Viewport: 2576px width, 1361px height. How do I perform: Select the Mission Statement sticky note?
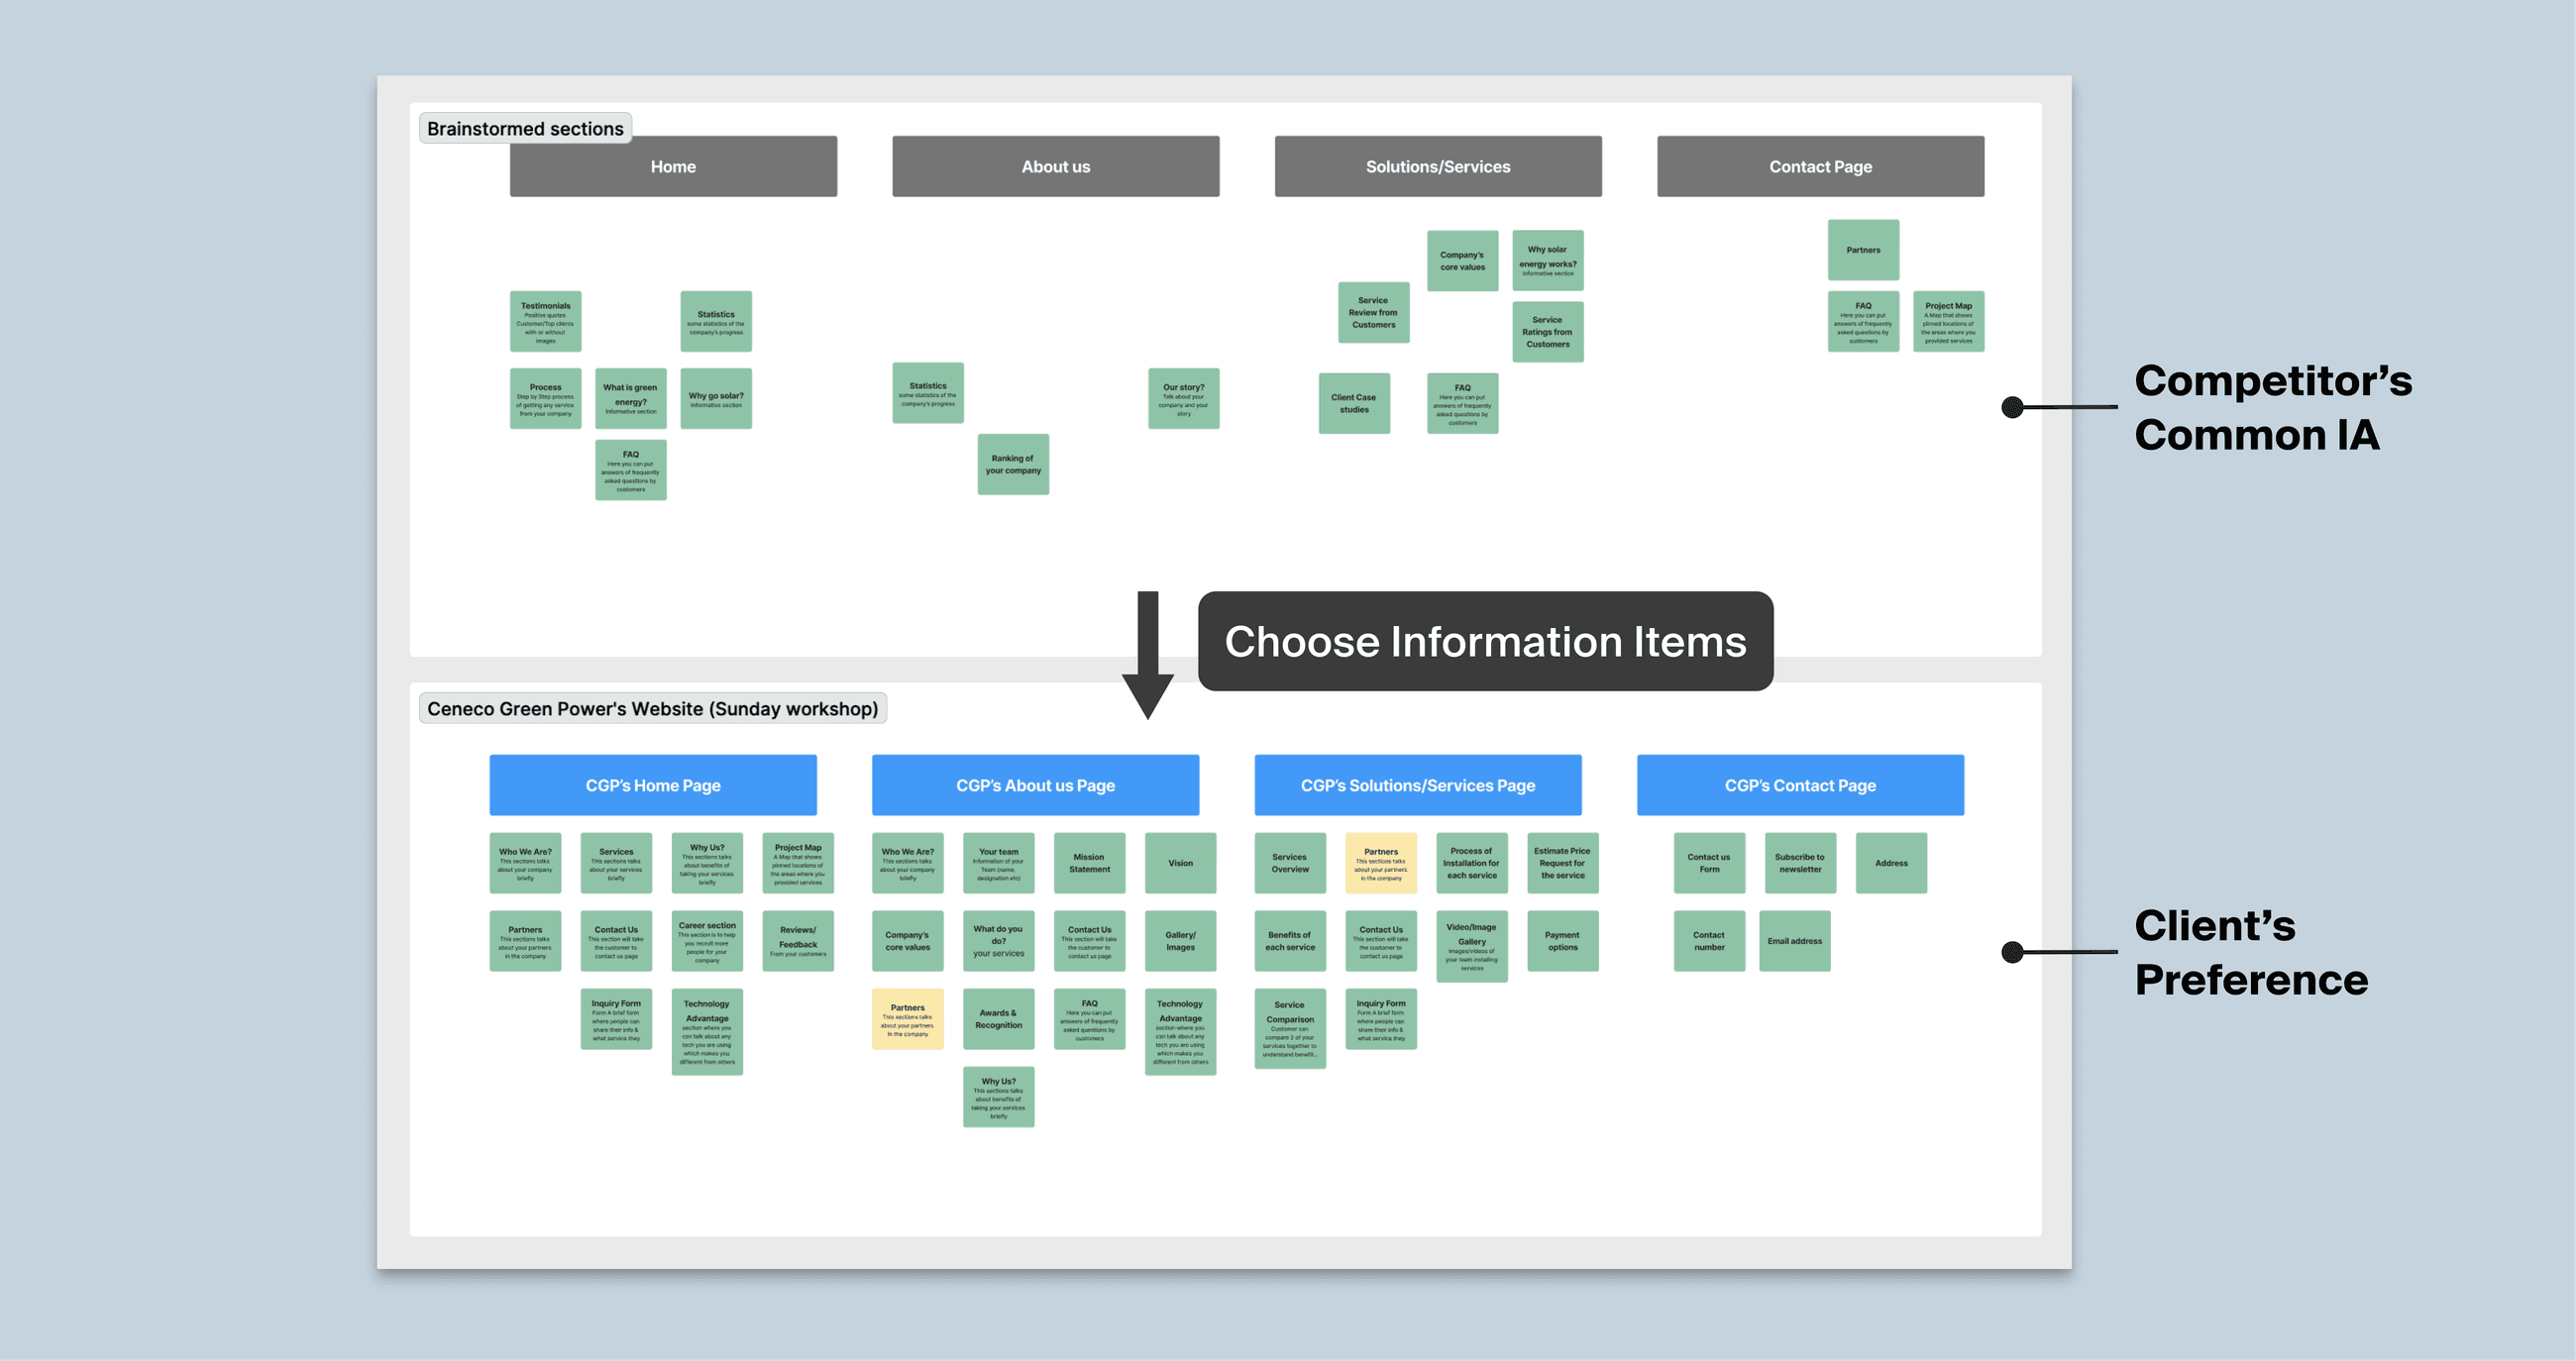pos(1089,863)
